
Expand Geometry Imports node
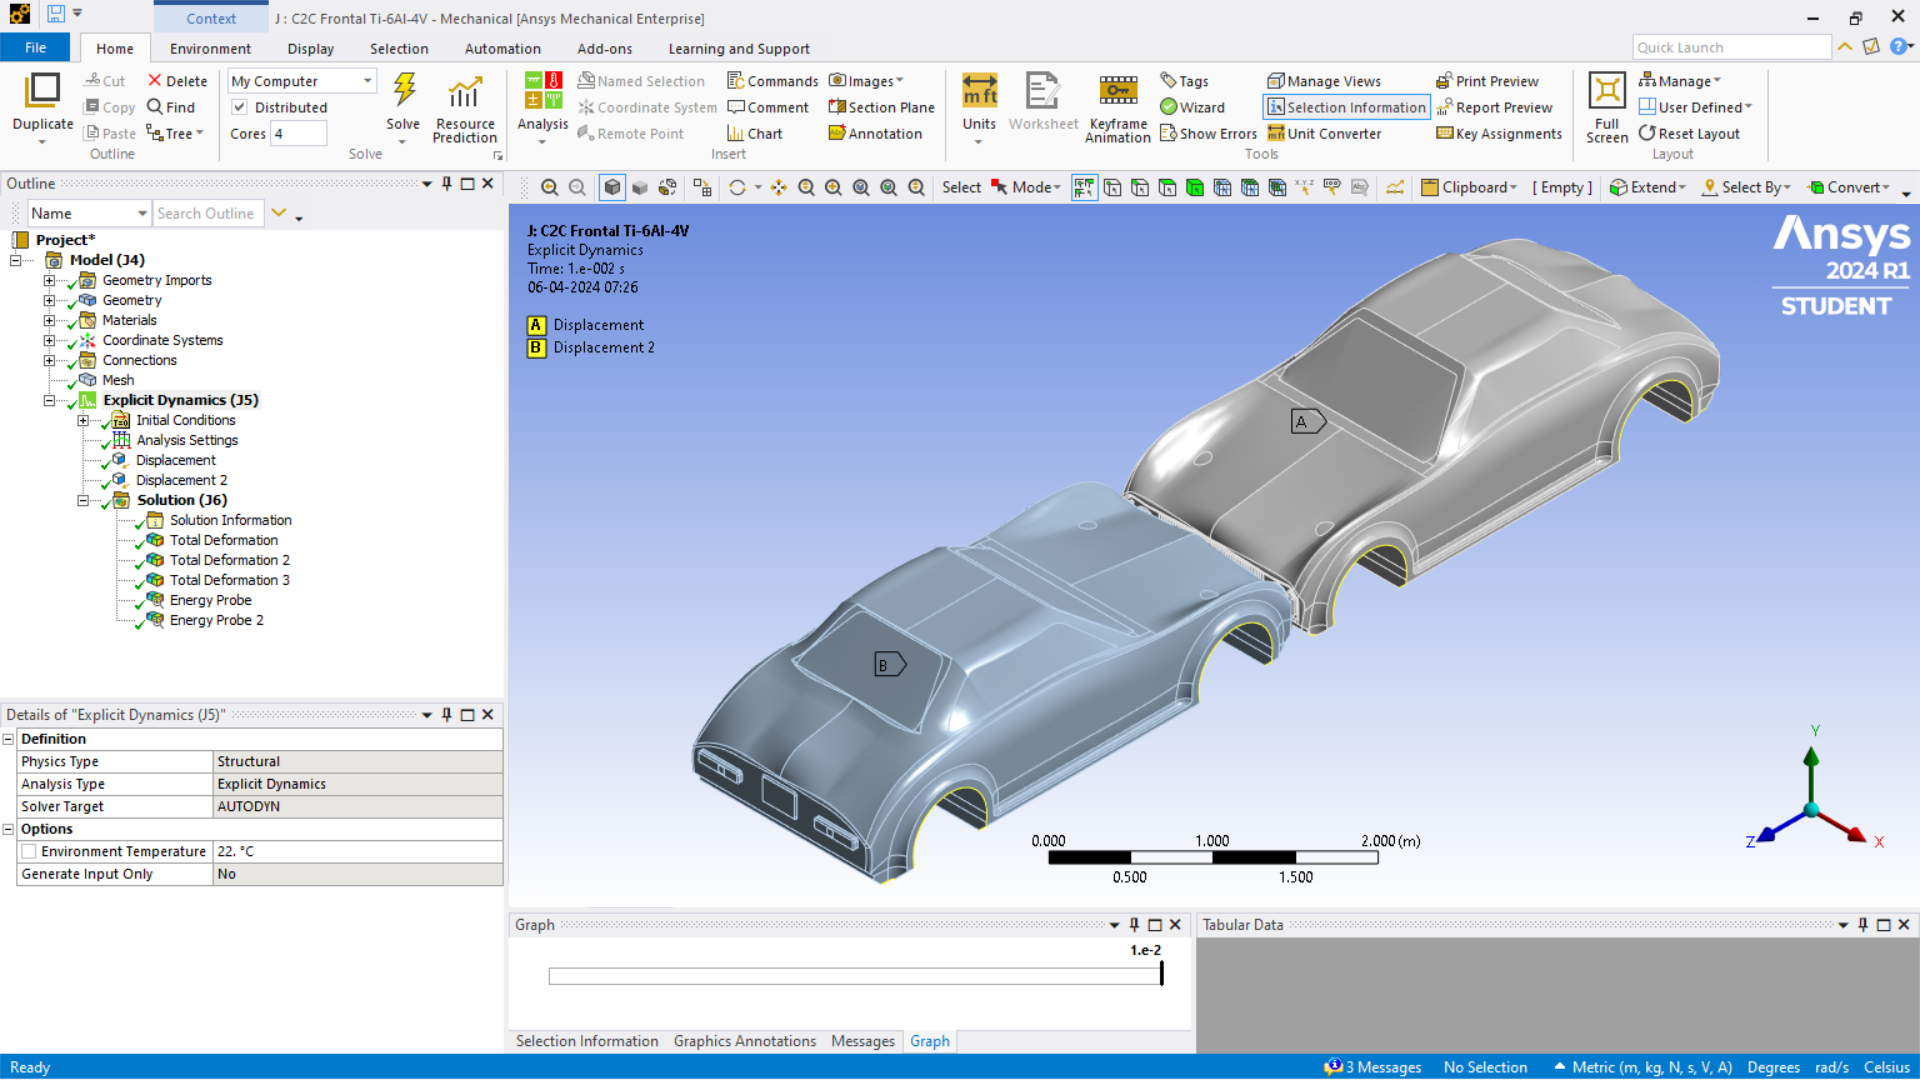tap(49, 280)
